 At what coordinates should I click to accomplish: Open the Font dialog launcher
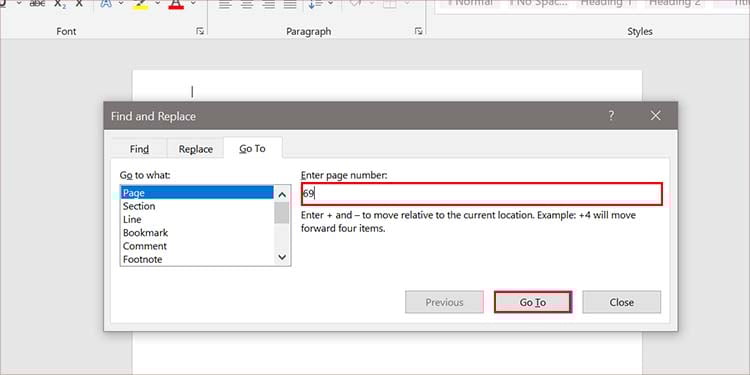pyautogui.click(x=200, y=31)
